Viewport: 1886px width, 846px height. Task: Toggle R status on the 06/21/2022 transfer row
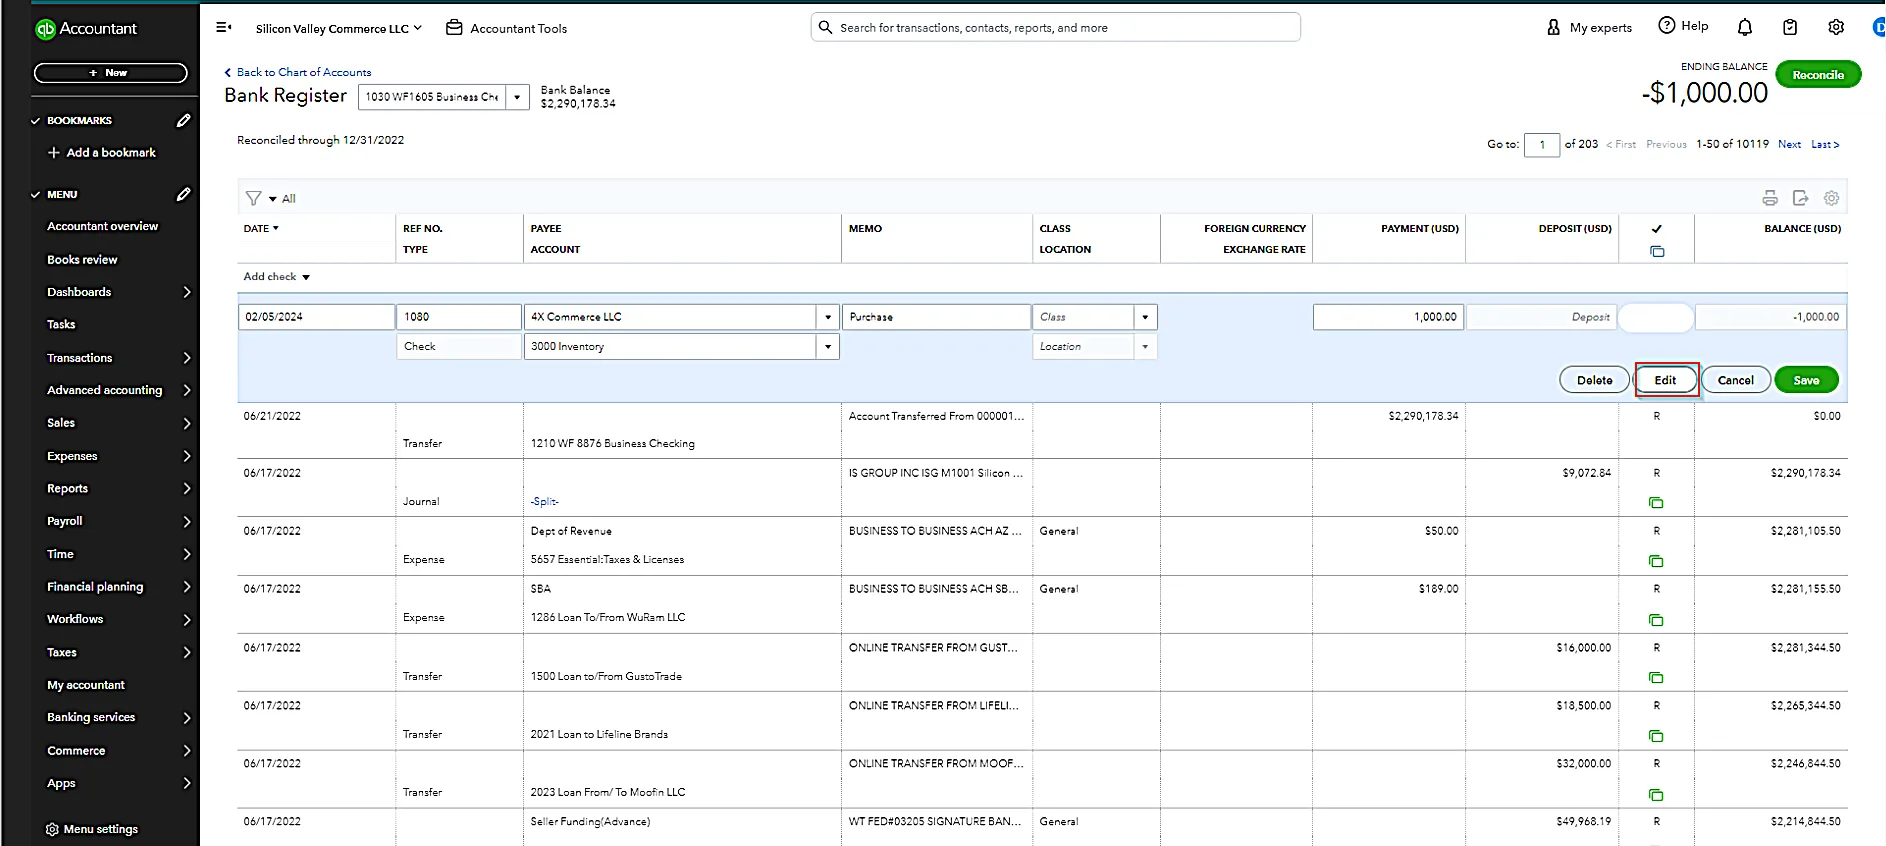[1656, 416]
